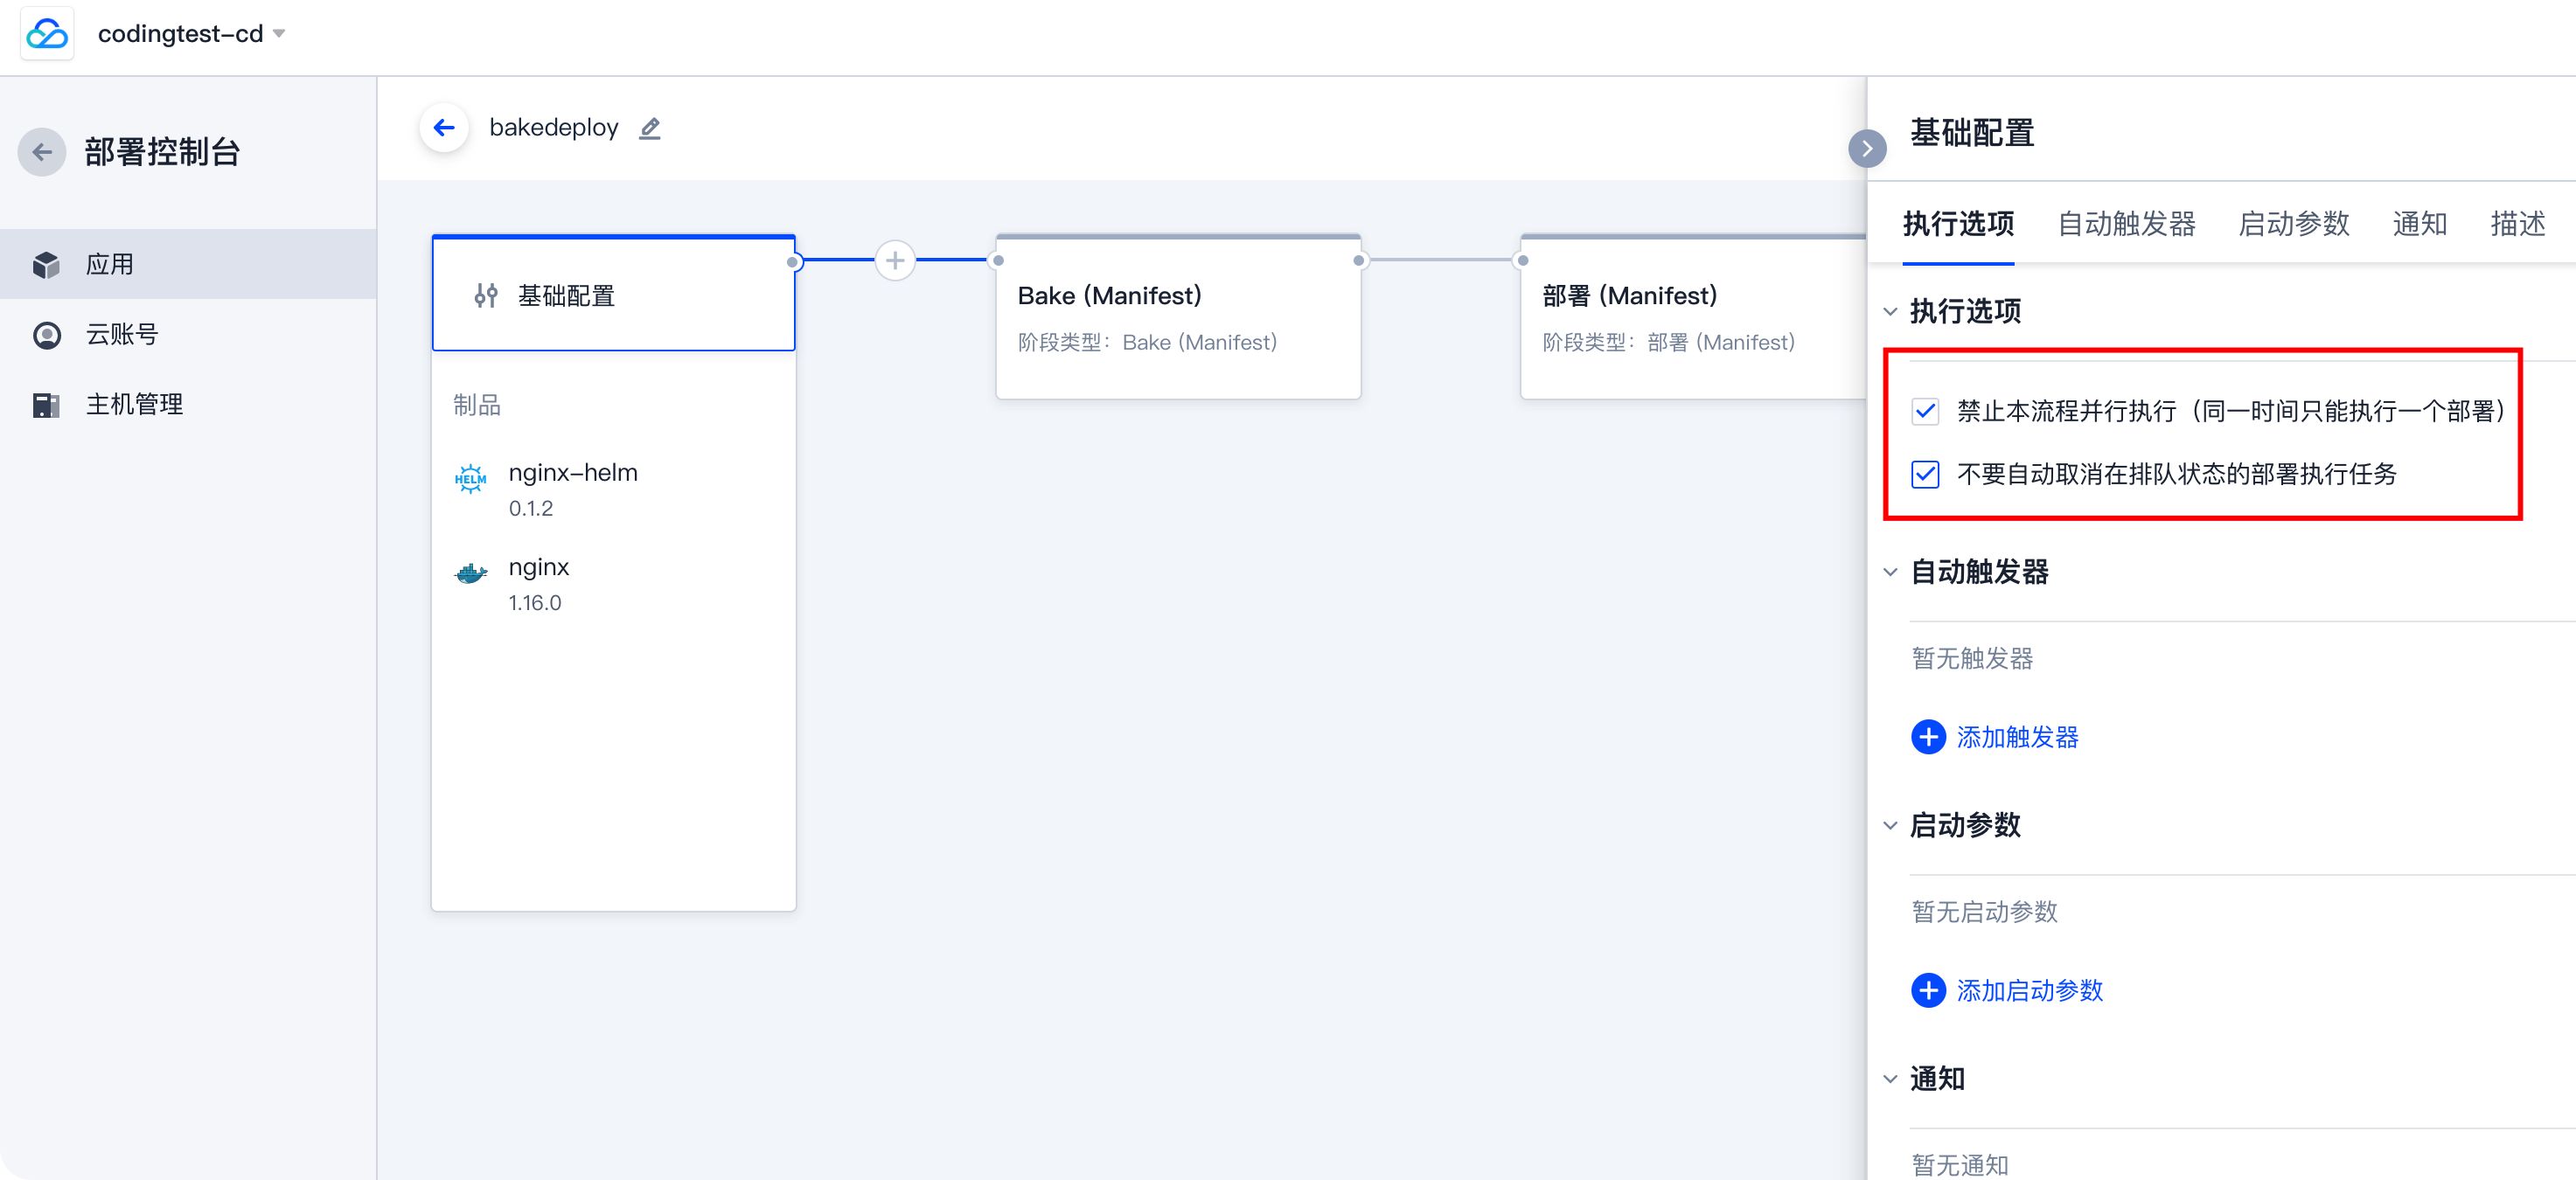Select the Bake (Manifest) stage card
This screenshot has height=1180, width=2576.
[x=1177, y=318]
